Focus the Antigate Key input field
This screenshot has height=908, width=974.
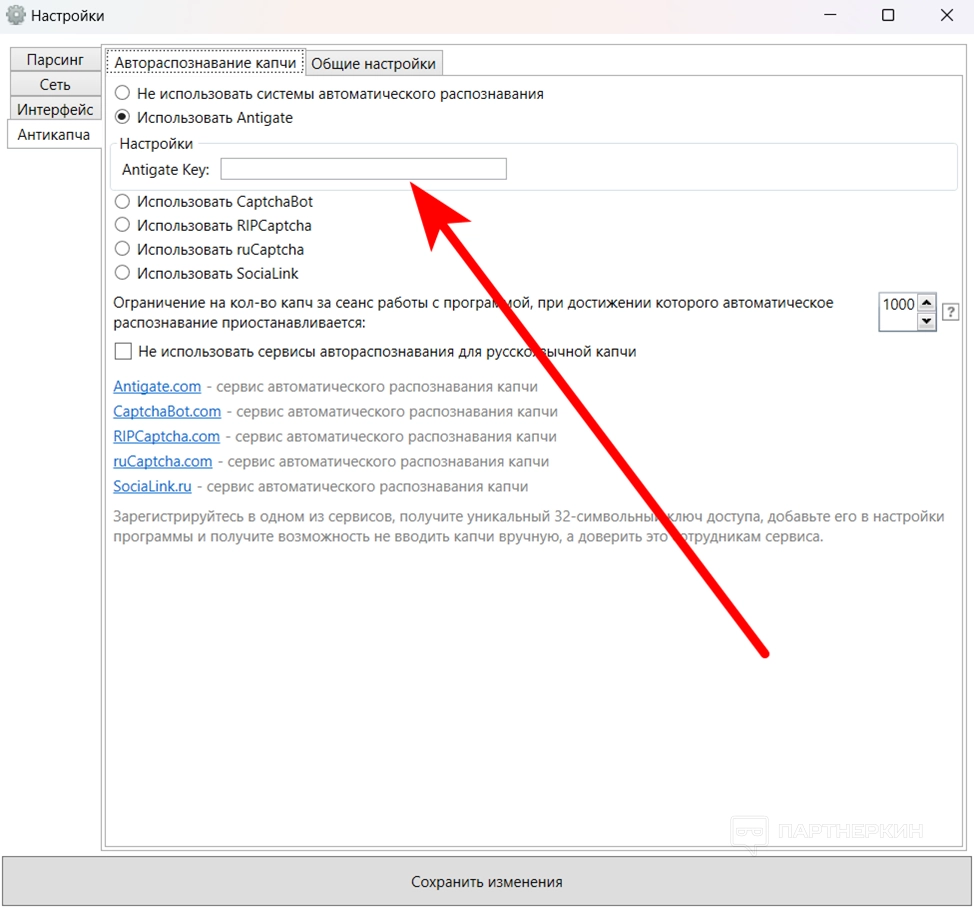click(363, 169)
